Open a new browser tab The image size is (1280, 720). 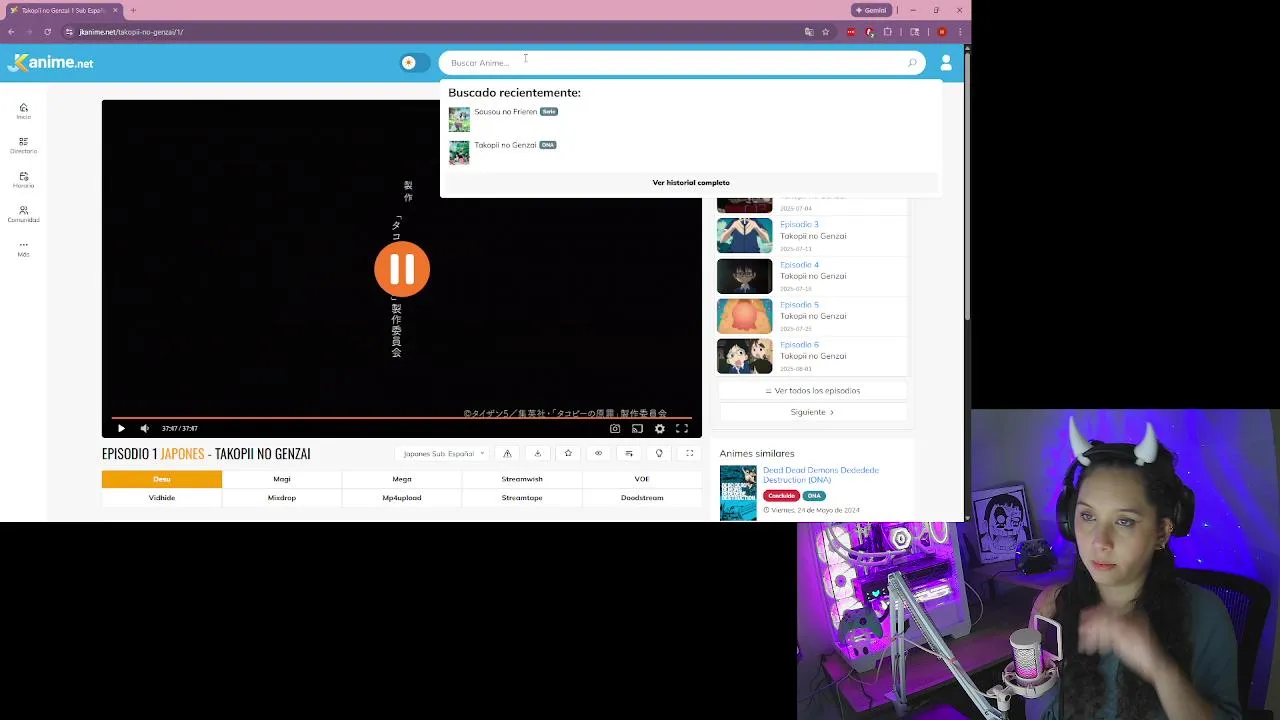(x=133, y=10)
